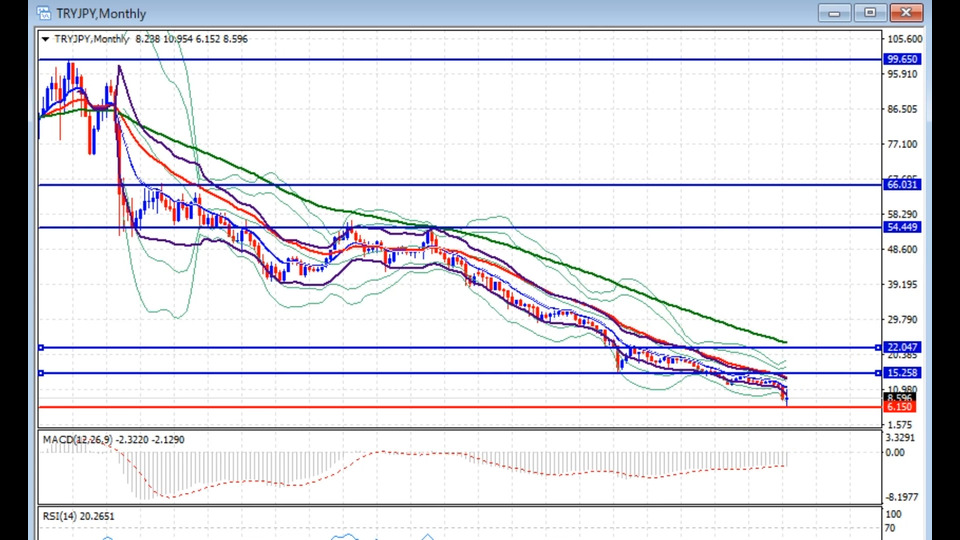Click the 29.790 price scale value
Viewport: 960px width, 540px height.
(902, 320)
